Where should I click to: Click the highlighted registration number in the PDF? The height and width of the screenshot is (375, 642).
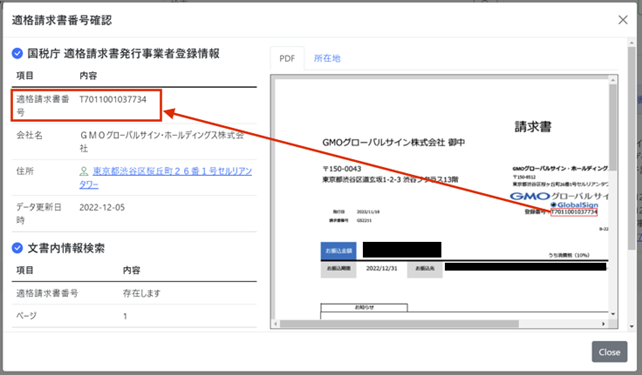[574, 212]
